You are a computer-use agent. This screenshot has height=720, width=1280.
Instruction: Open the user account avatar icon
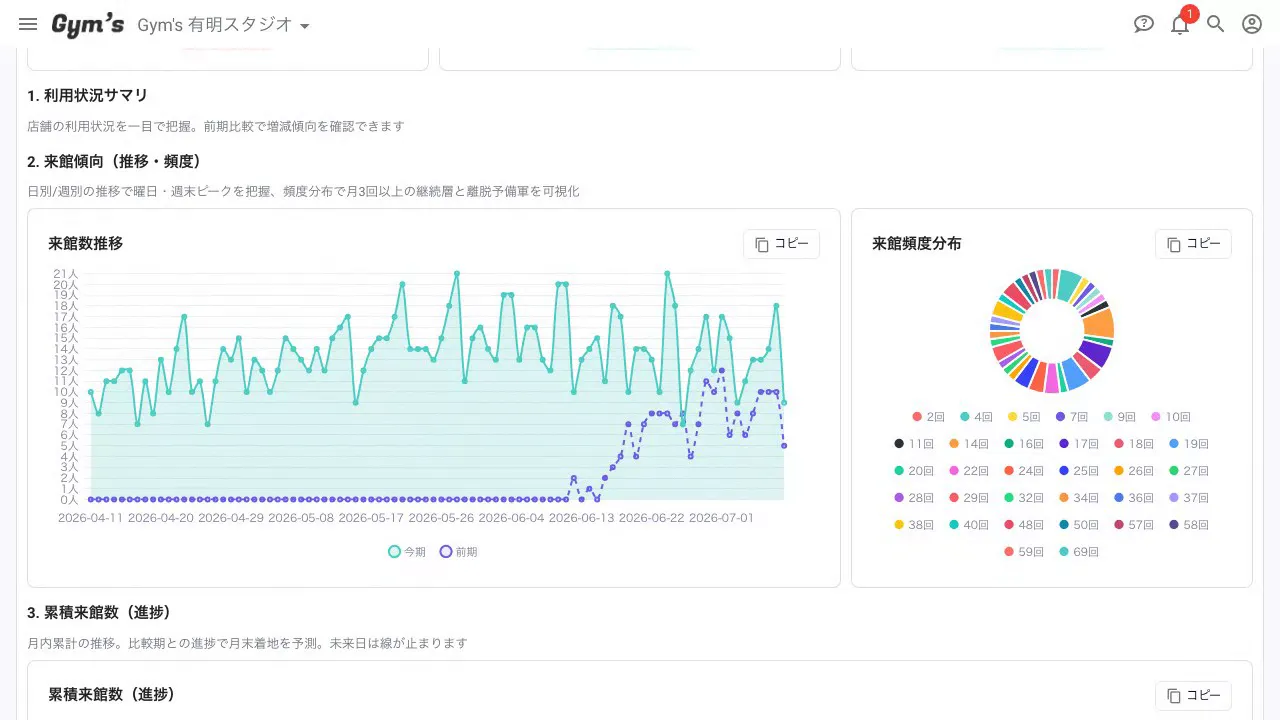click(x=1252, y=24)
